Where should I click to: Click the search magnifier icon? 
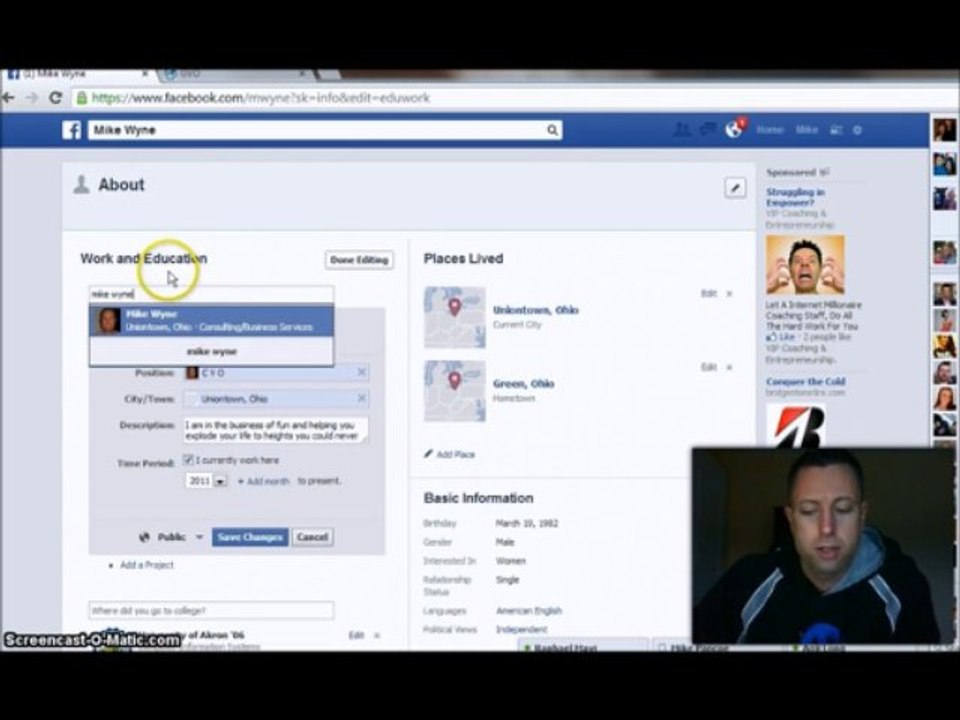click(552, 130)
